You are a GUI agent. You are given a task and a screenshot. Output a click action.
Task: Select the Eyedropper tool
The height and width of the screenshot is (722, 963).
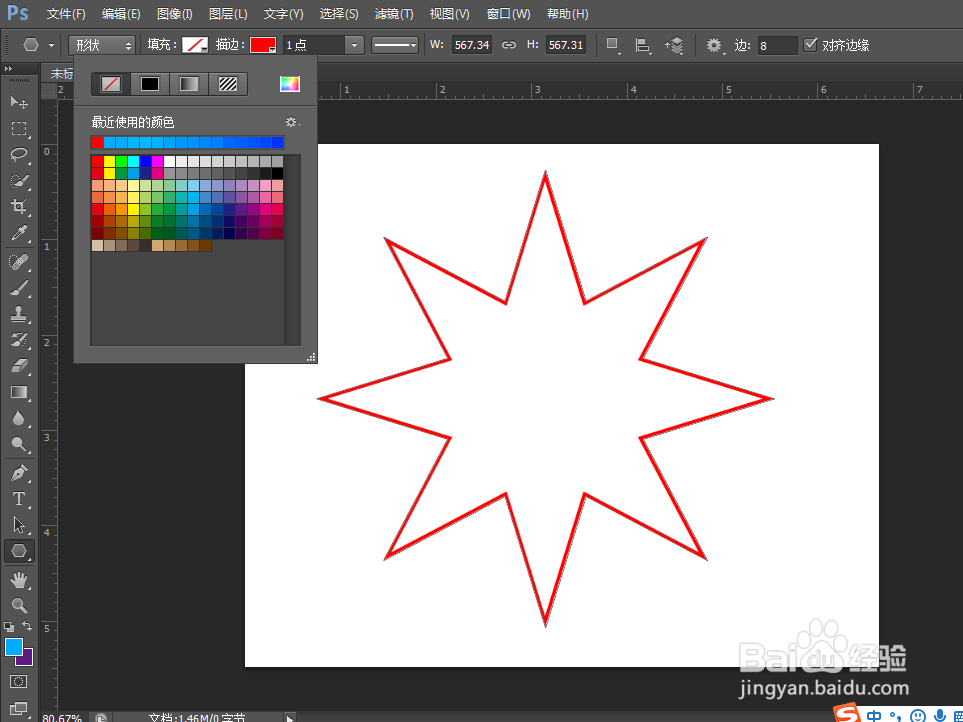(x=19, y=234)
